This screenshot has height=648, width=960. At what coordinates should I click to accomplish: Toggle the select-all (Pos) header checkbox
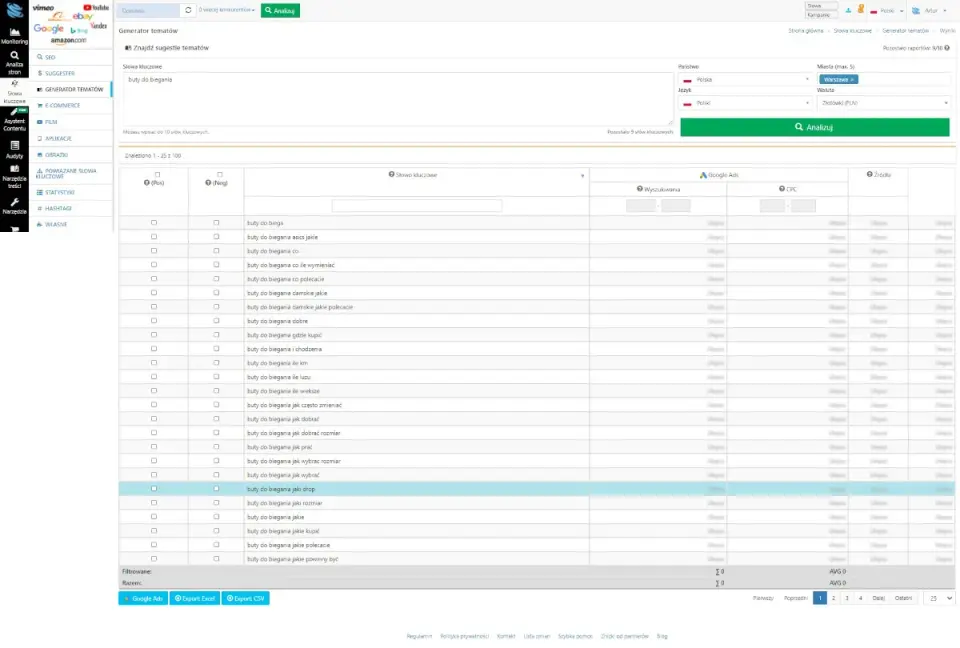[157, 175]
